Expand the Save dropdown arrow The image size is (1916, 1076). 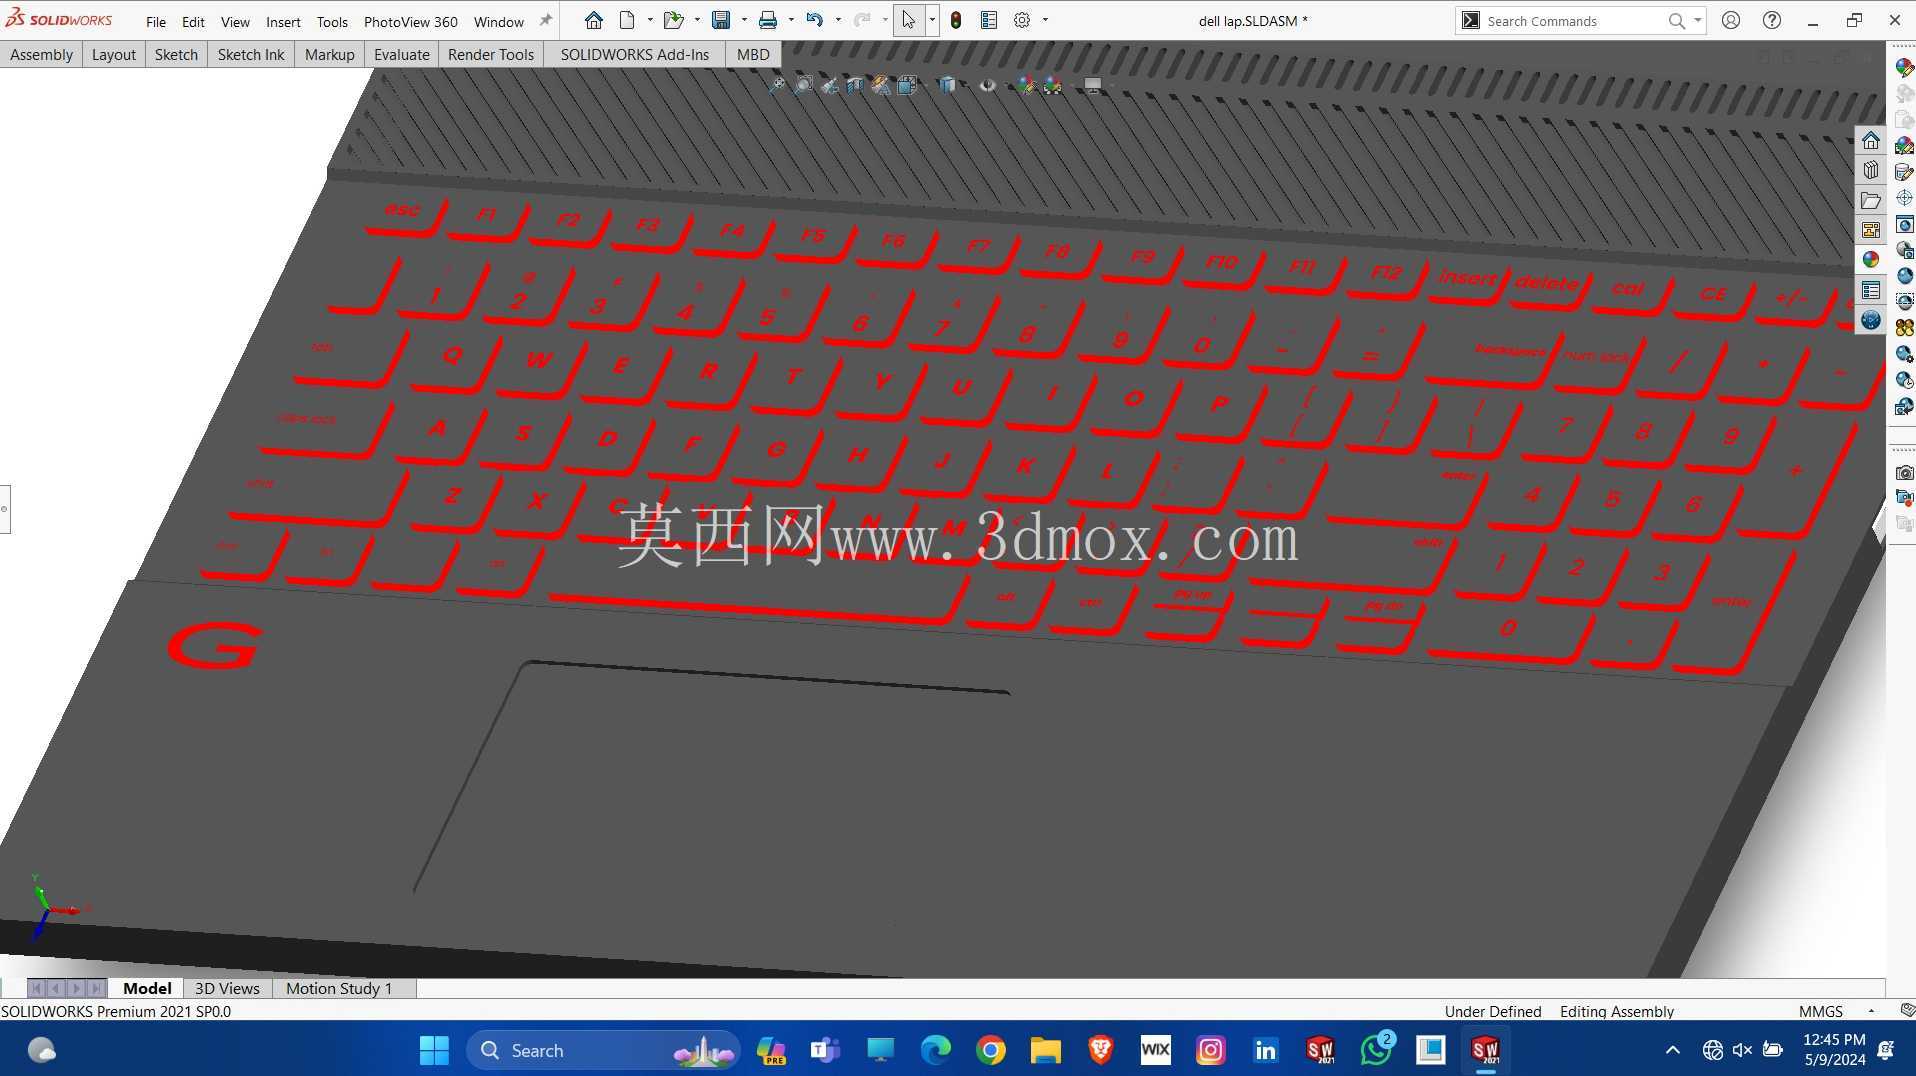(x=744, y=20)
